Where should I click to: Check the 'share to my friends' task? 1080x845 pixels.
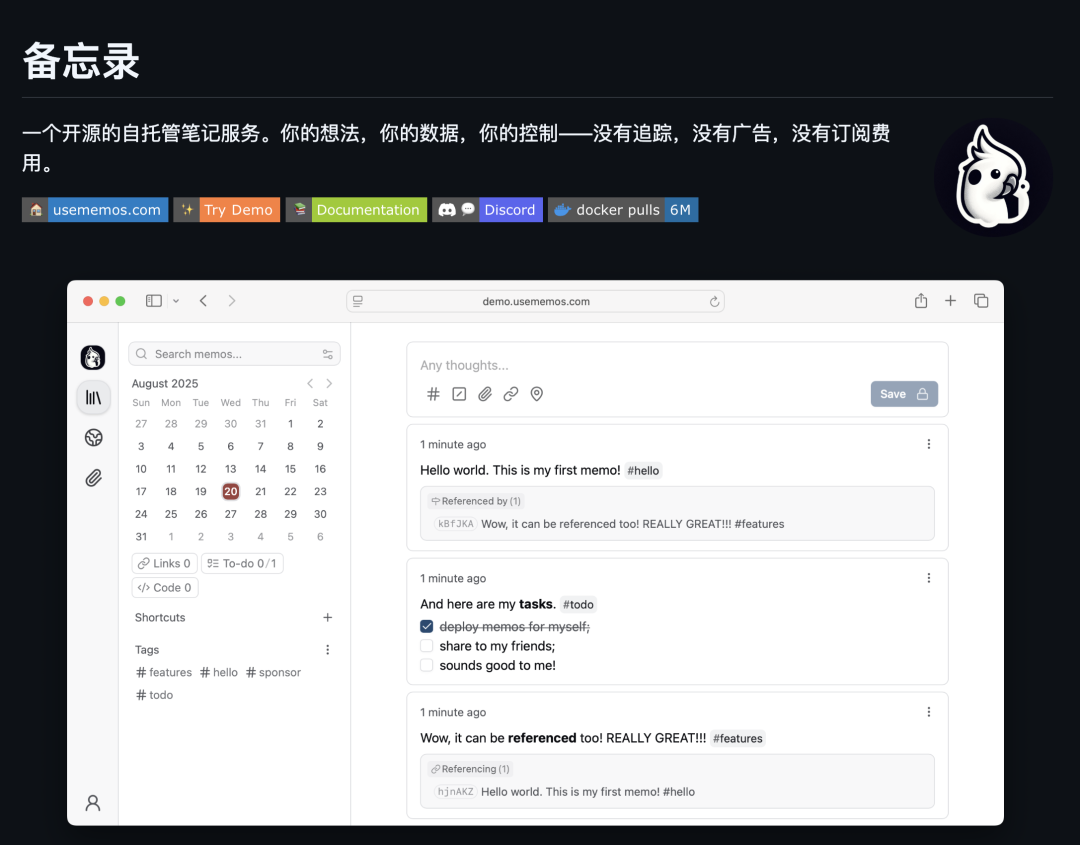427,645
